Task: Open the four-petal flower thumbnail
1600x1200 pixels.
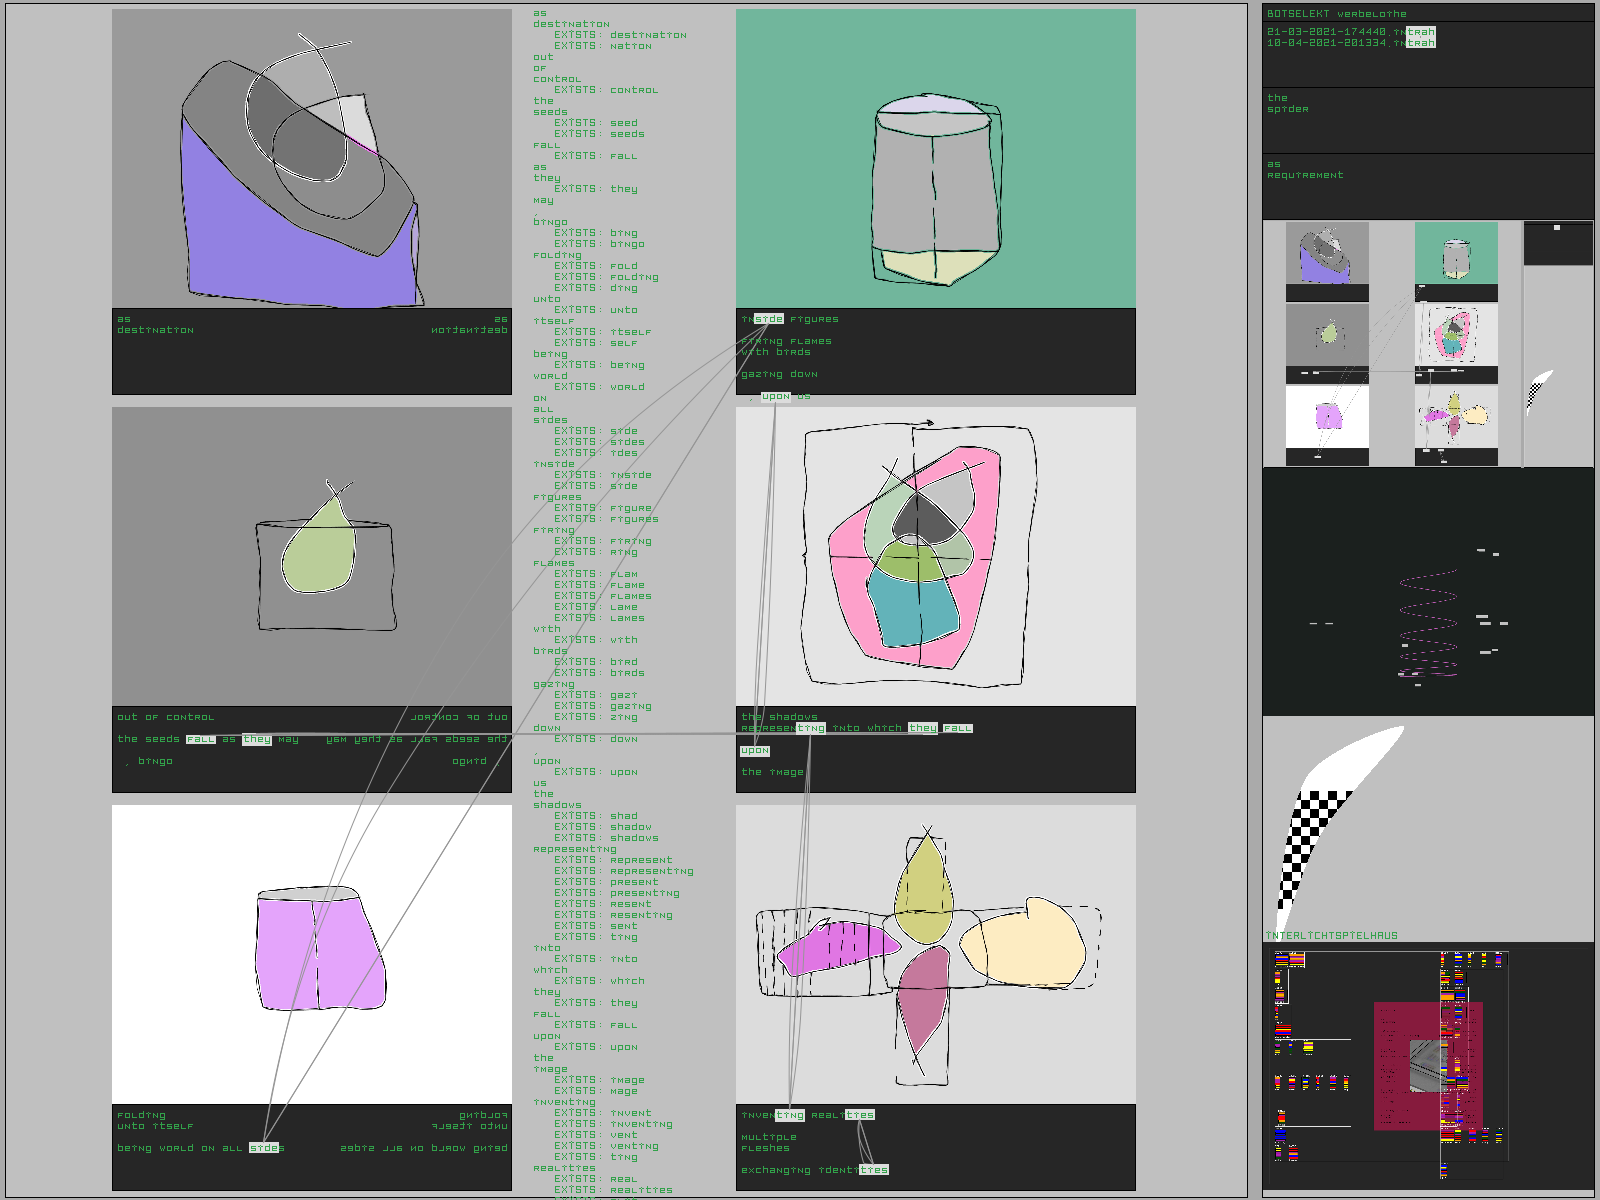Action: pos(1456,418)
